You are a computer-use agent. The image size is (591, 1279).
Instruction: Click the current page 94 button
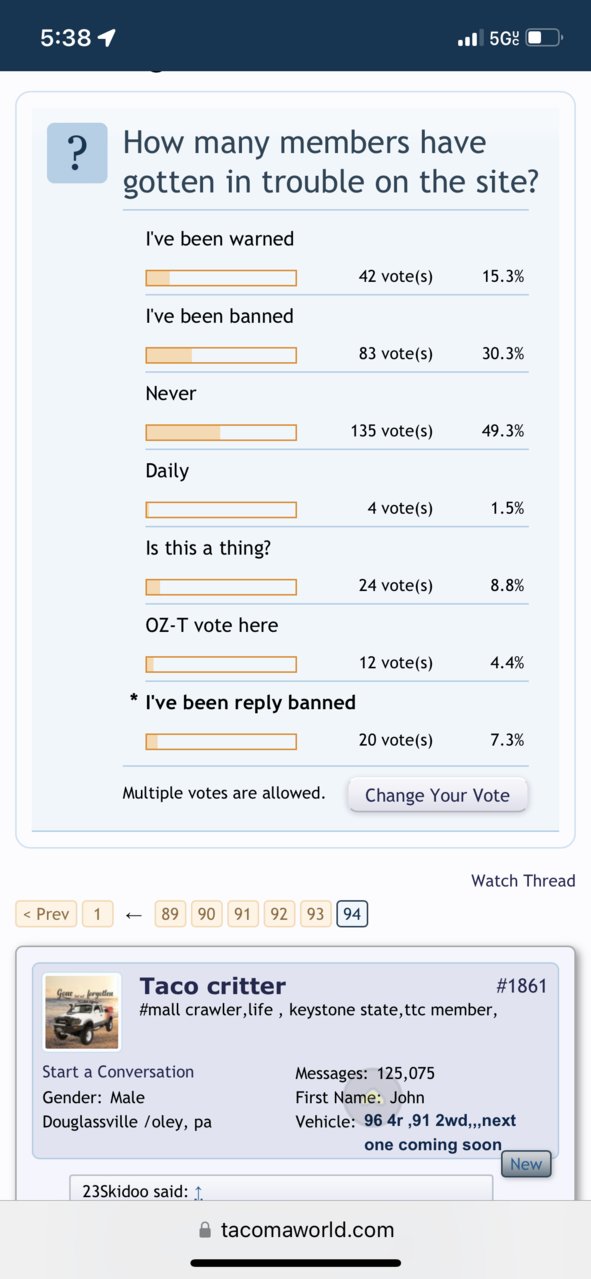352,914
